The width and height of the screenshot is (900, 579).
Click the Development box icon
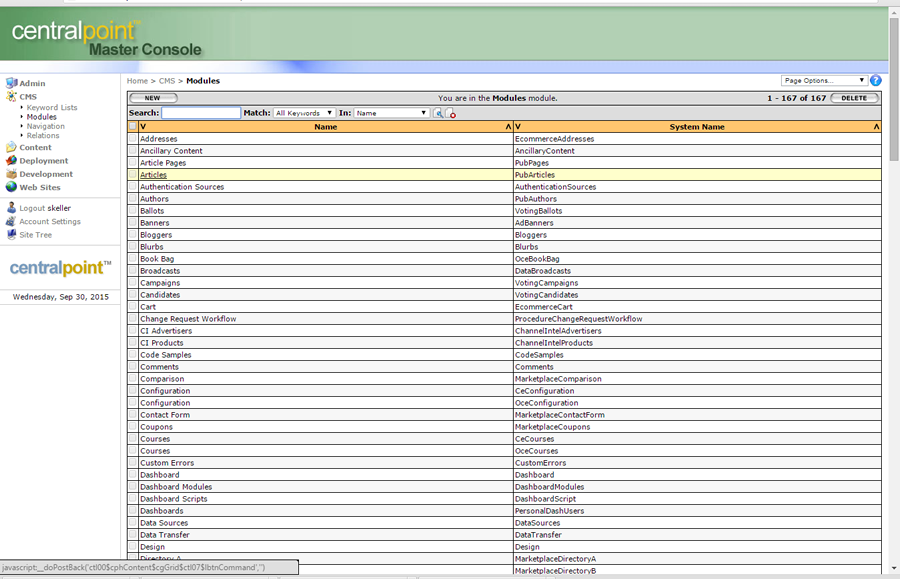[11, 174]
